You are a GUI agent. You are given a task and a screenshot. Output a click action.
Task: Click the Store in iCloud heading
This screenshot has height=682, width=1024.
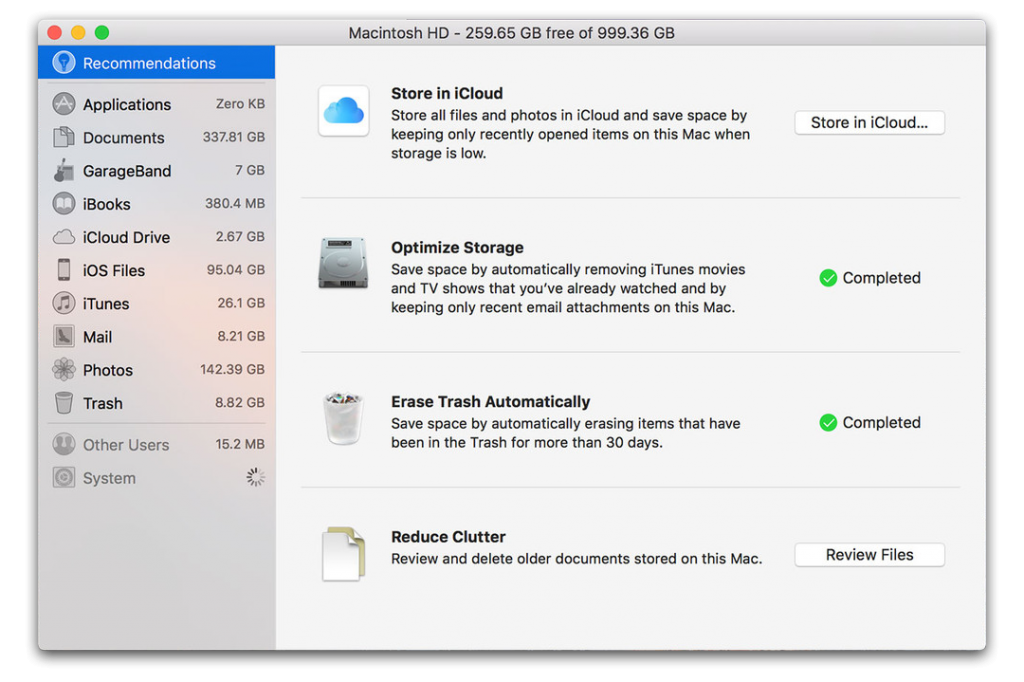pyautogui.click(x=447, y=93)
